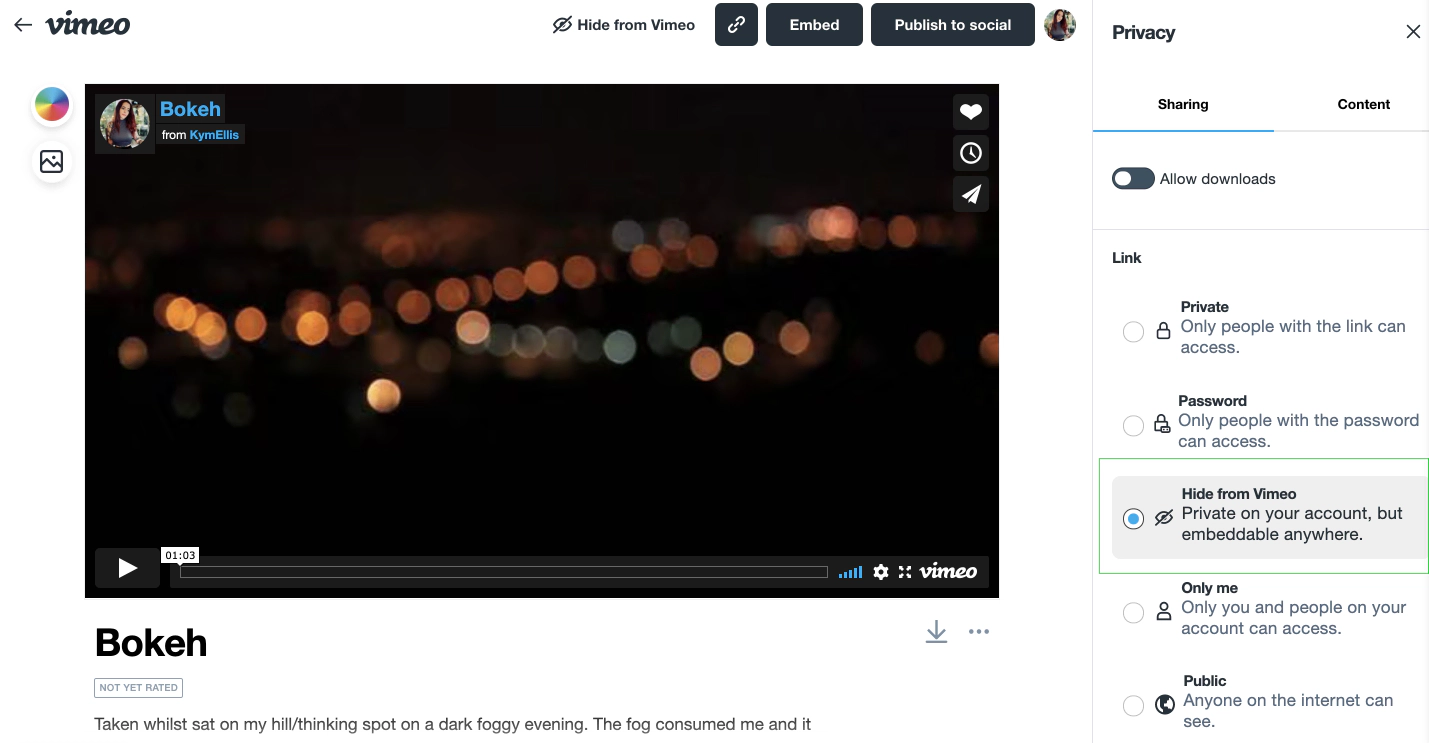
Task: Open the player color customization wheel
Action: point(52,104)
